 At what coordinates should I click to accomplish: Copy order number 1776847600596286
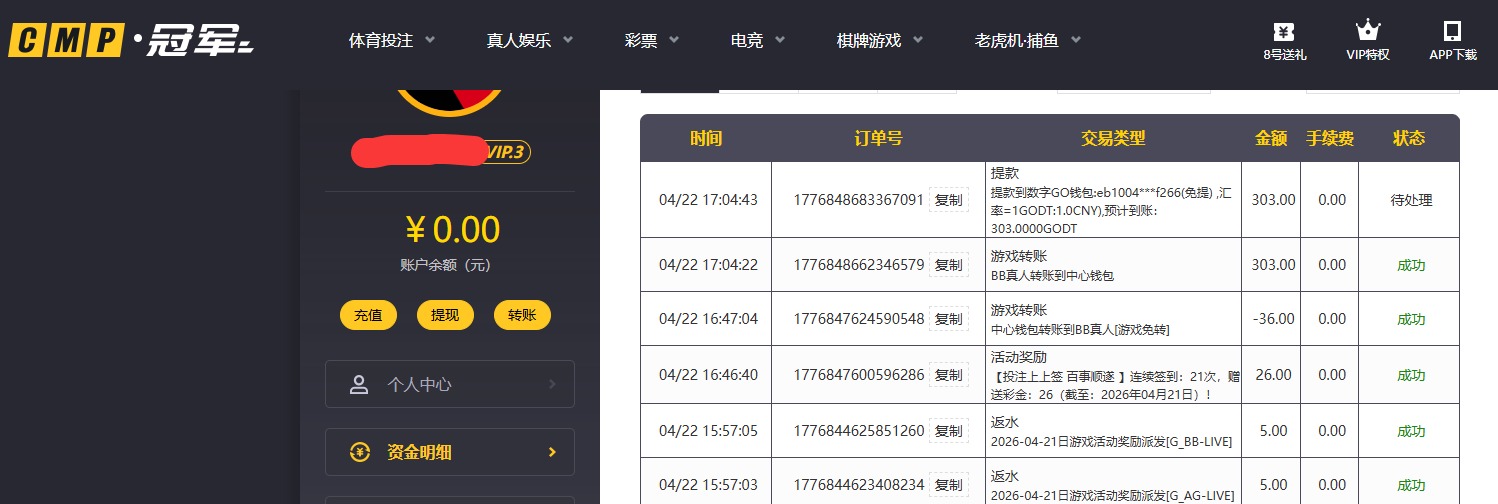(948, 375)
